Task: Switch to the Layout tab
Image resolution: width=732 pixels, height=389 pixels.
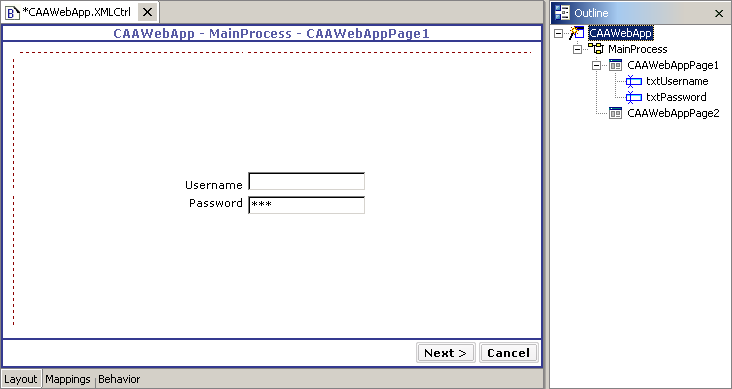Action: [x=21, y=379]
